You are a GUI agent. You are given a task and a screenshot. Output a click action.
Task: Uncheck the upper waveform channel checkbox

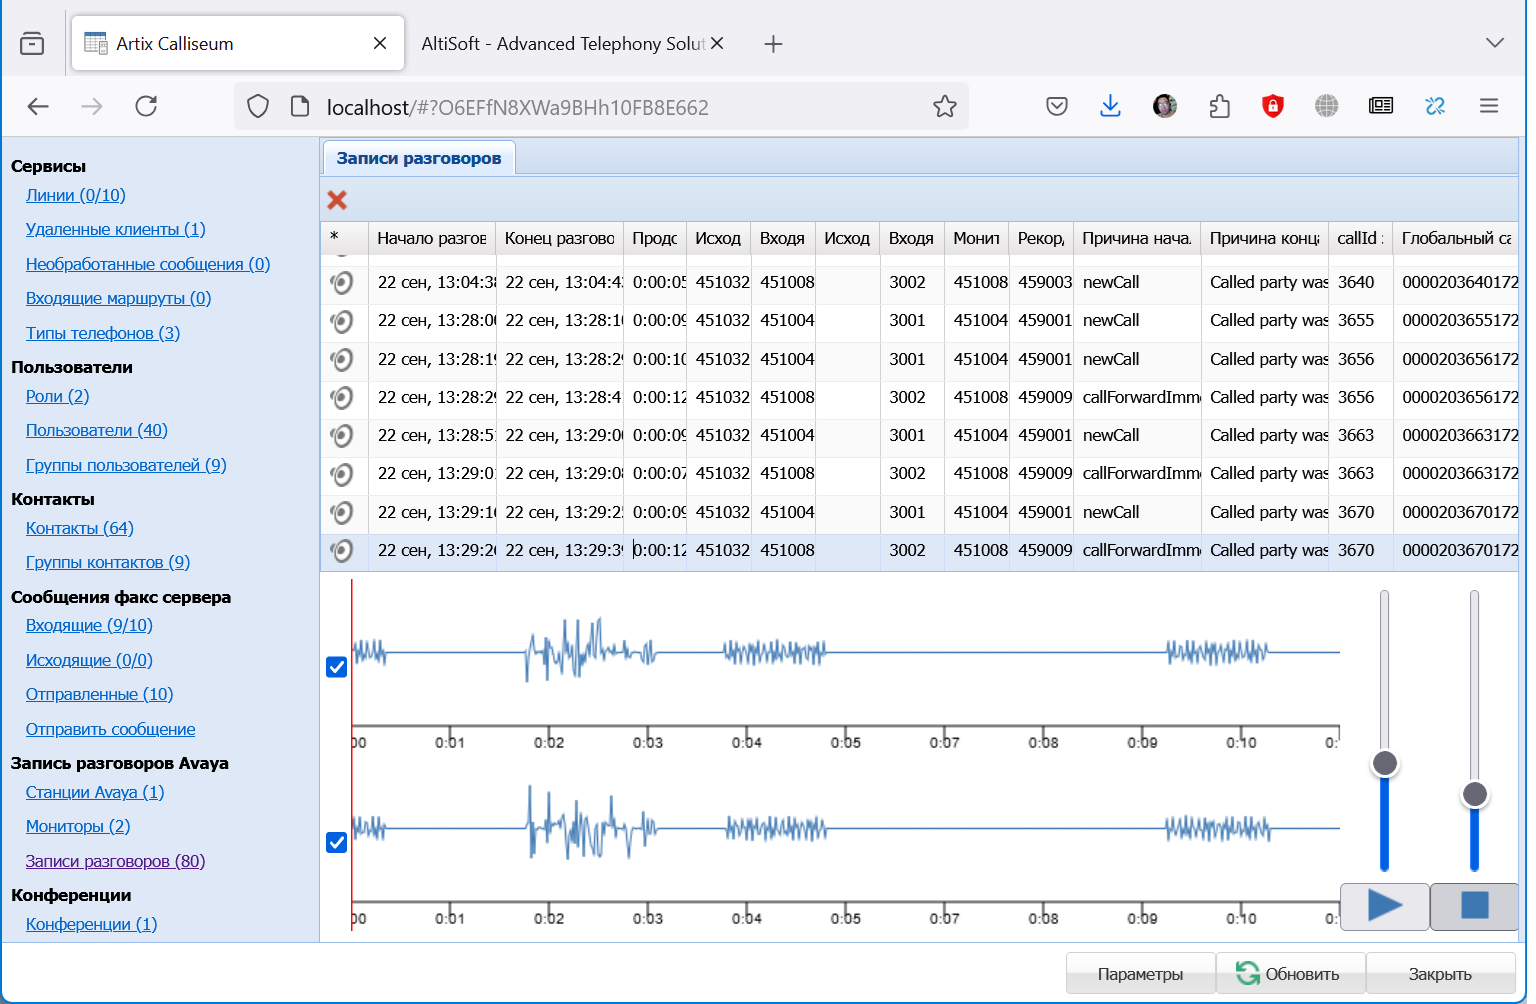coord(337,667)
